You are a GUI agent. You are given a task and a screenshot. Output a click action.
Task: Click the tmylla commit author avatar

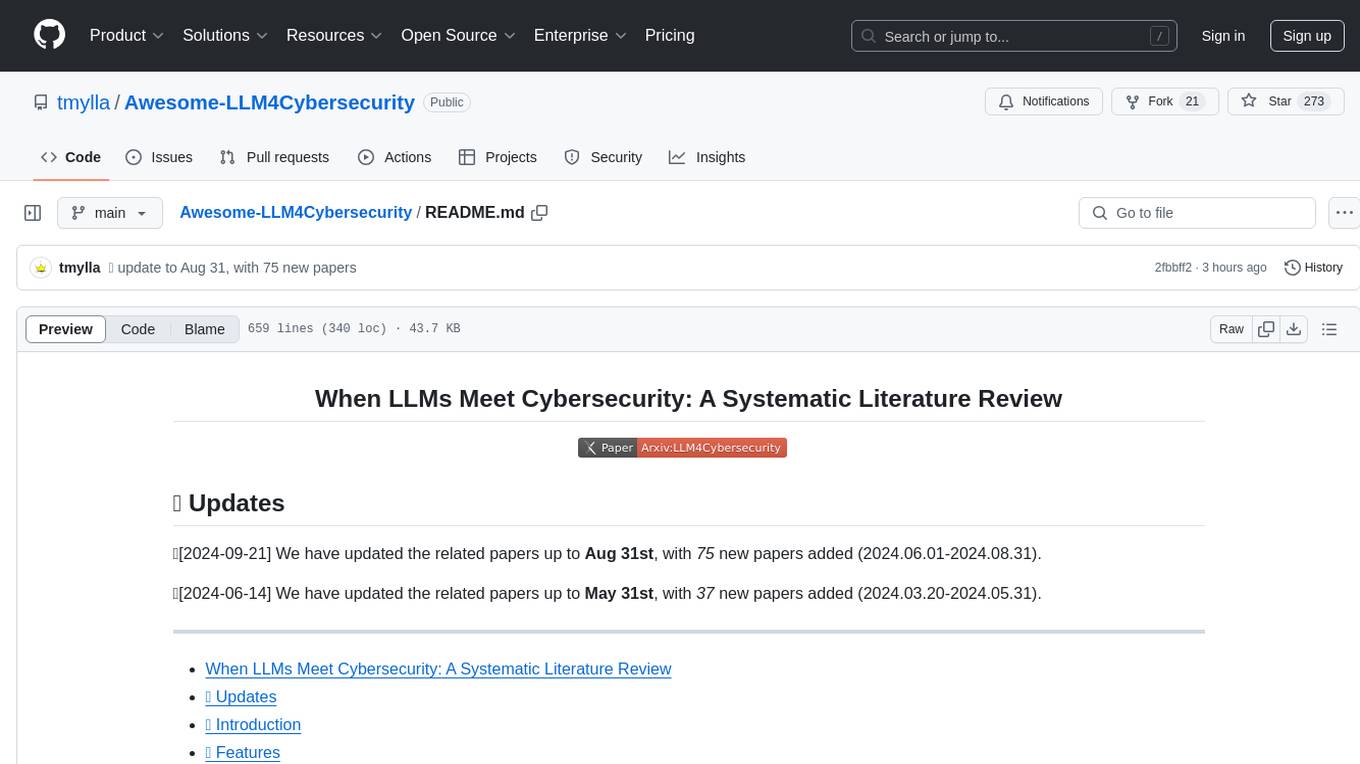pos(41,268)
